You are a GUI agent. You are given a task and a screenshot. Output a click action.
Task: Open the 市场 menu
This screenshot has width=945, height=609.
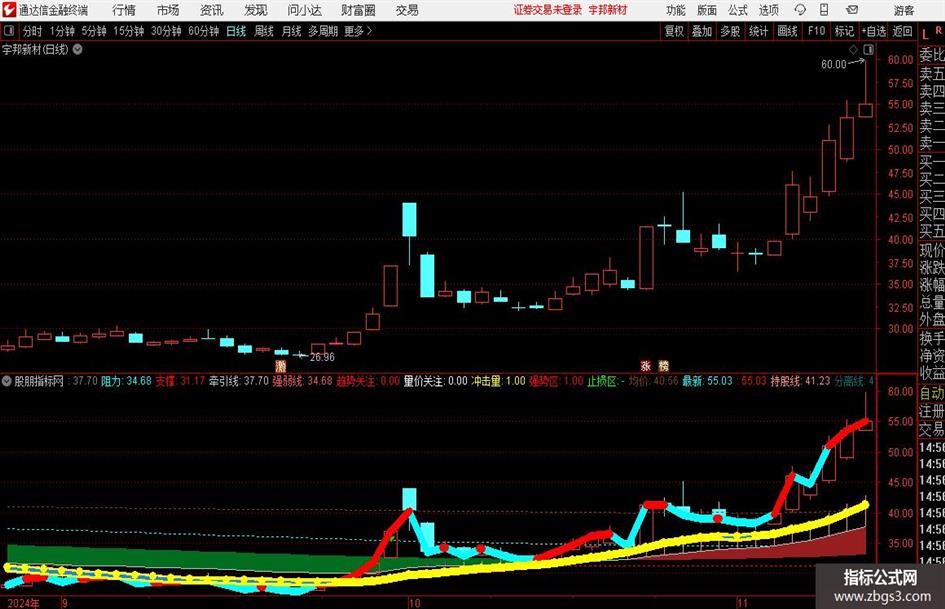(x=168, y=10)
